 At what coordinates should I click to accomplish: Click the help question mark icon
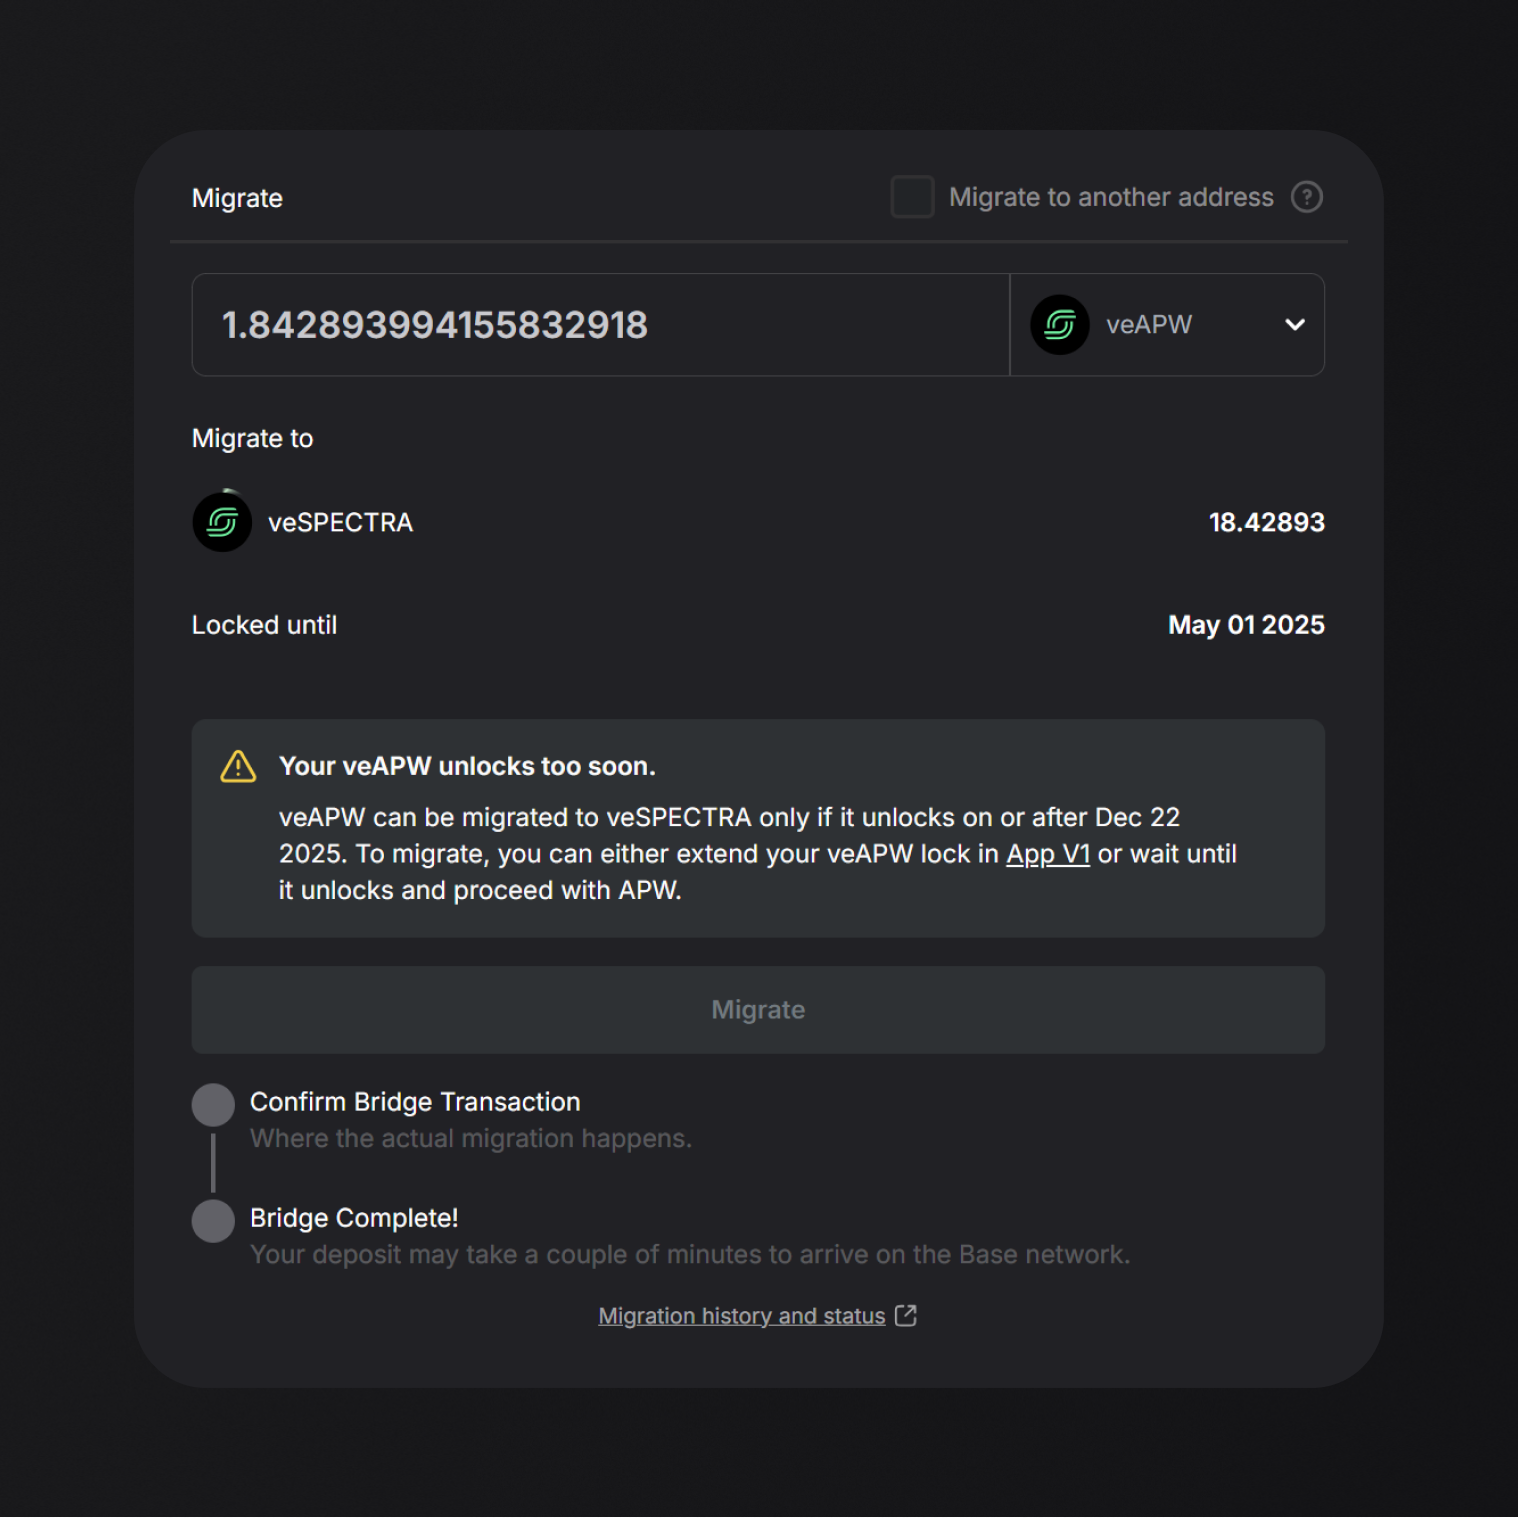pos(1306,197)
